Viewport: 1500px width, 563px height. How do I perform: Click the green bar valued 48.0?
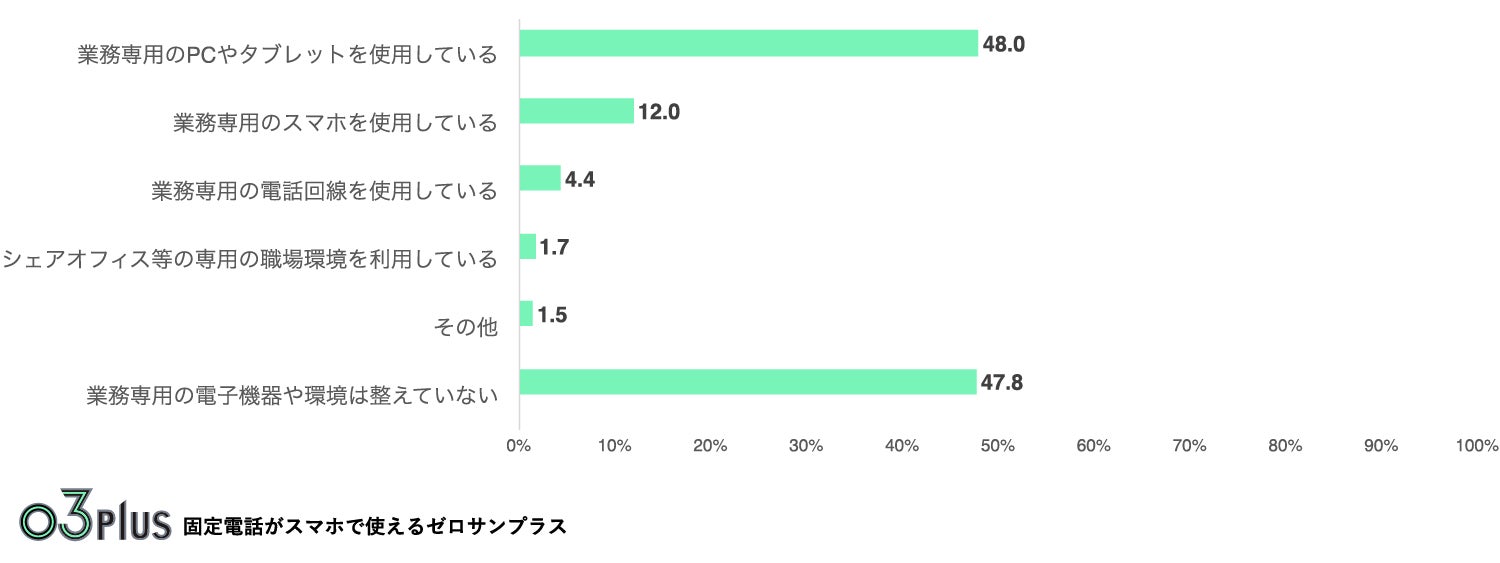point(748,43)
